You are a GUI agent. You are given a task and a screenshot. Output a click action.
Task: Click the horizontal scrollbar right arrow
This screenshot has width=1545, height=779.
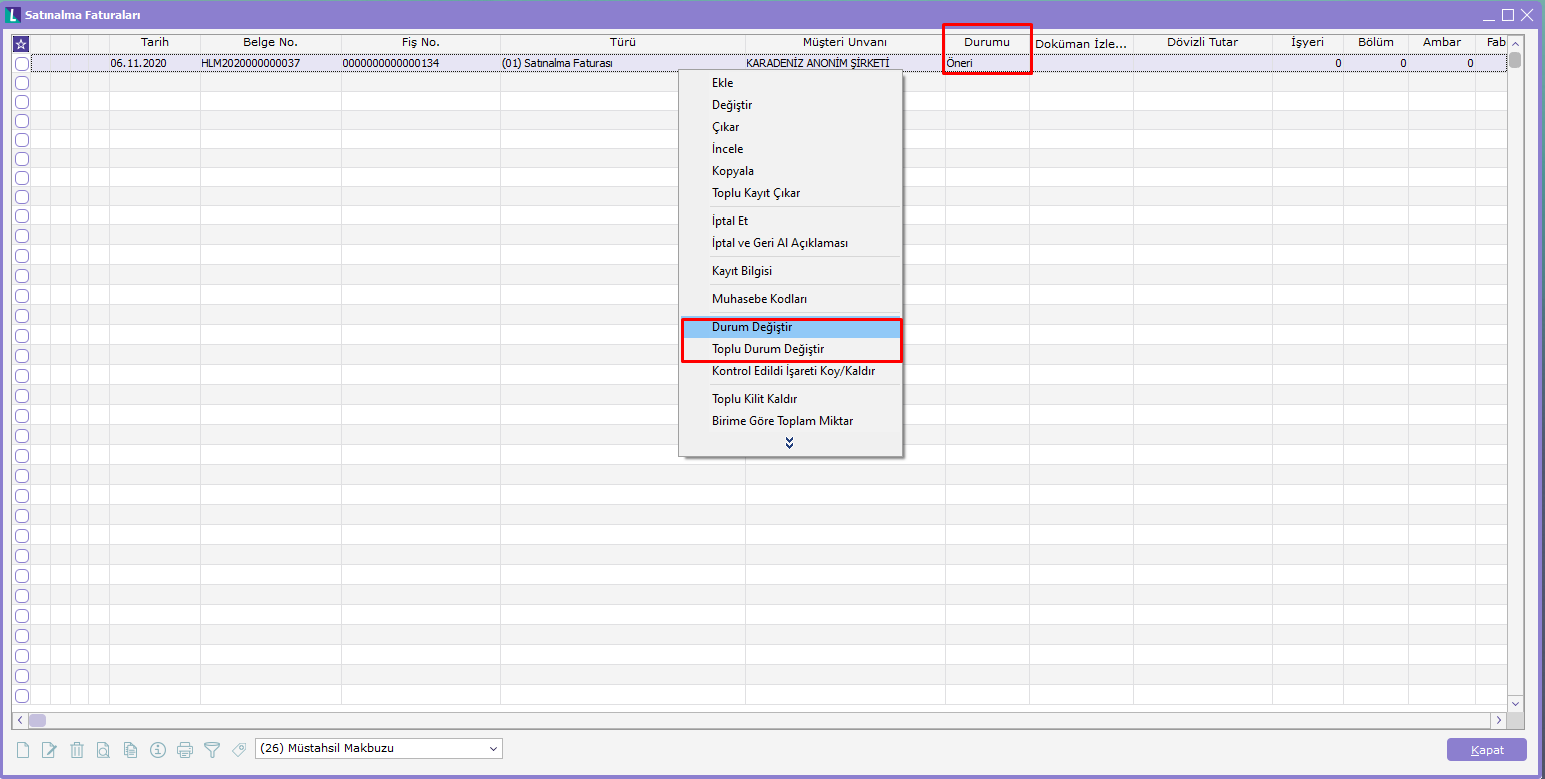click(x=1498, y=720)
